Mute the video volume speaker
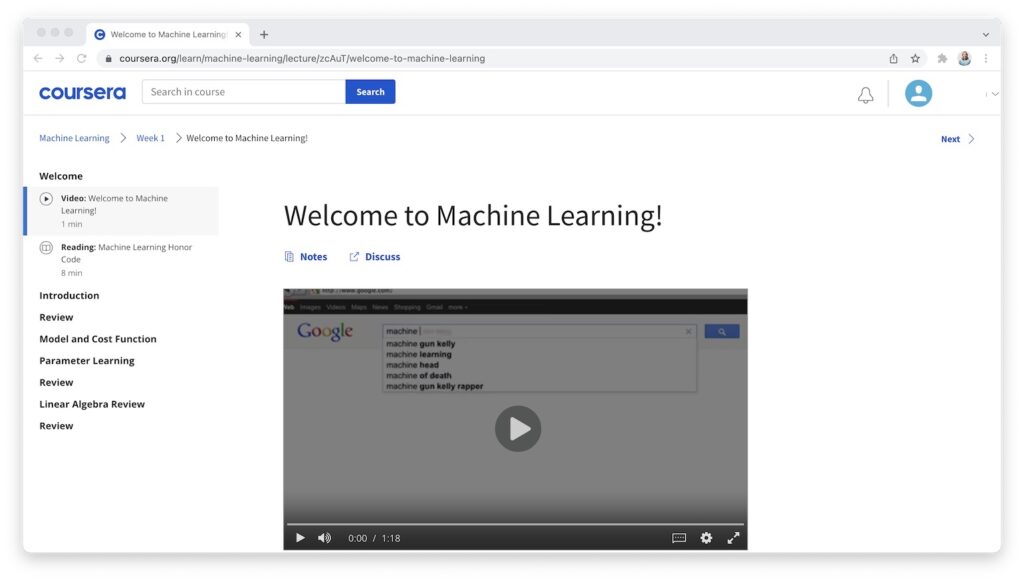1024x581 pixels. point(325,538)
